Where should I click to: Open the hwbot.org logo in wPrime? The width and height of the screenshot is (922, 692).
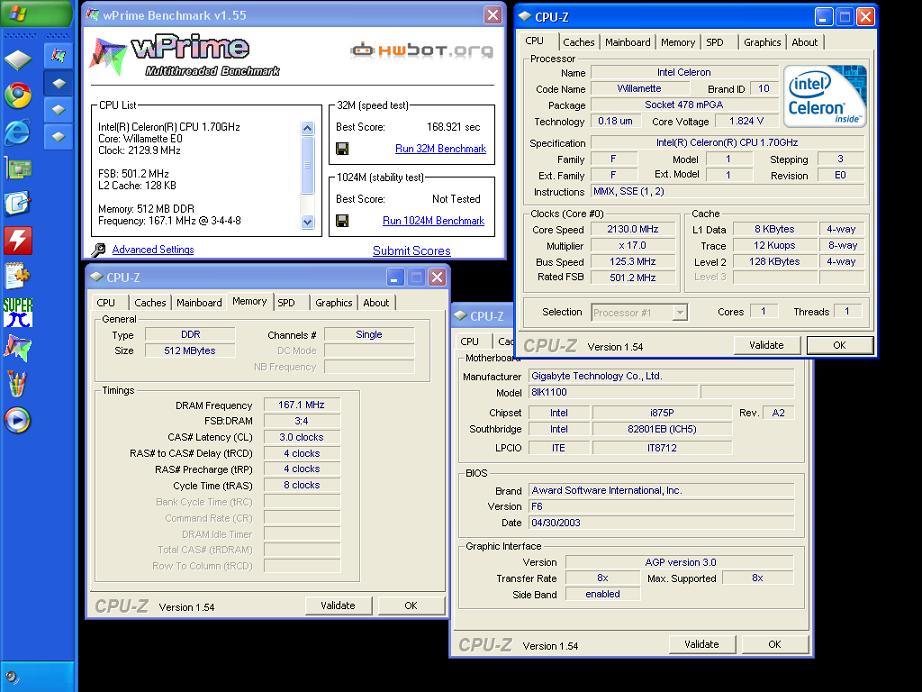click(x=422, y=50)
